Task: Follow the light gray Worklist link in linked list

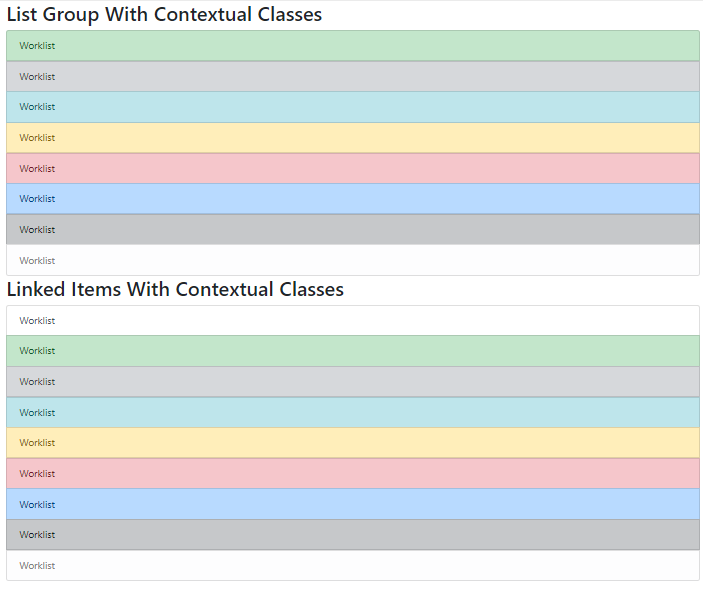Action: (353, 382)
